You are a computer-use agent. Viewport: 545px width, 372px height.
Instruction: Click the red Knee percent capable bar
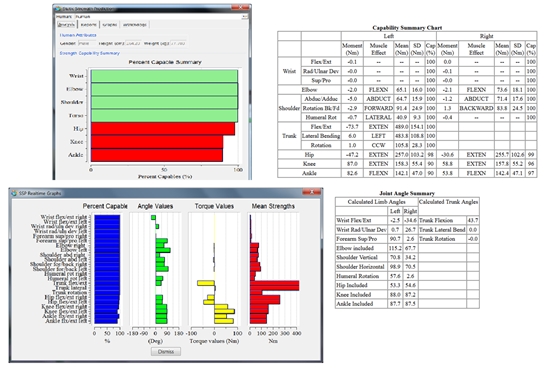[157, 142]
